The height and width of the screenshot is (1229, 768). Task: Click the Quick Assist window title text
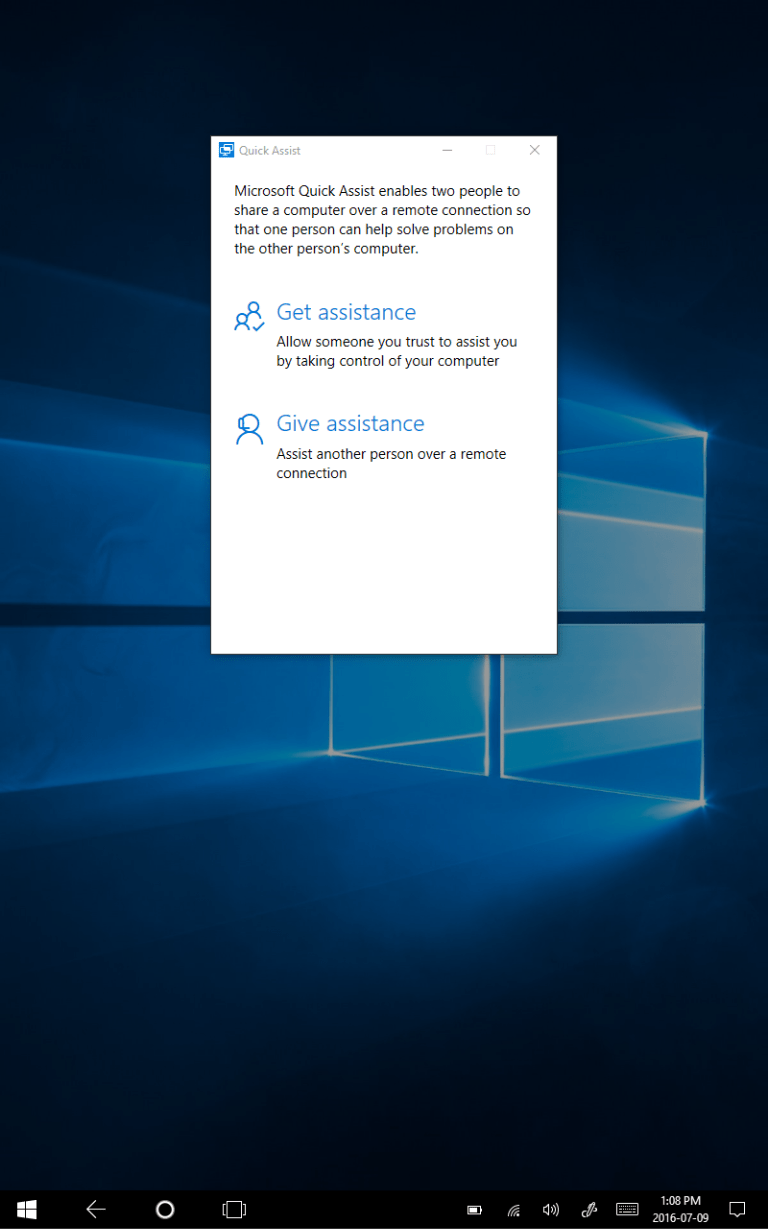270,151
